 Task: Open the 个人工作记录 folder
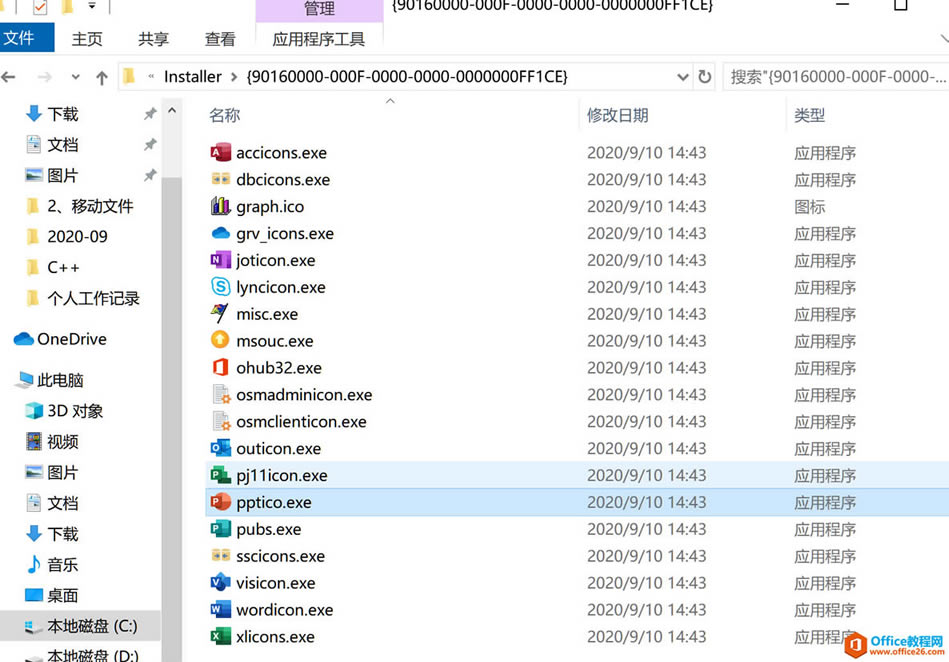pyautogui.click(x=93, y=298)
